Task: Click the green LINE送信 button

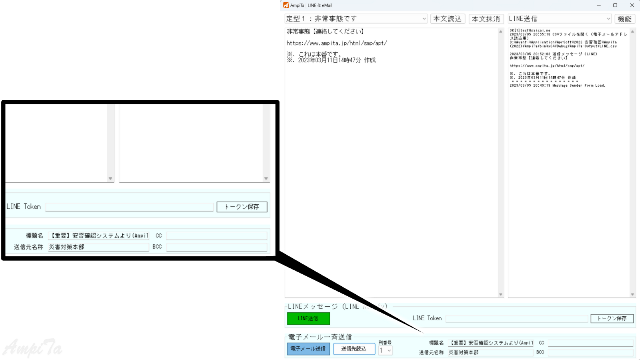Action: [308, 318]
